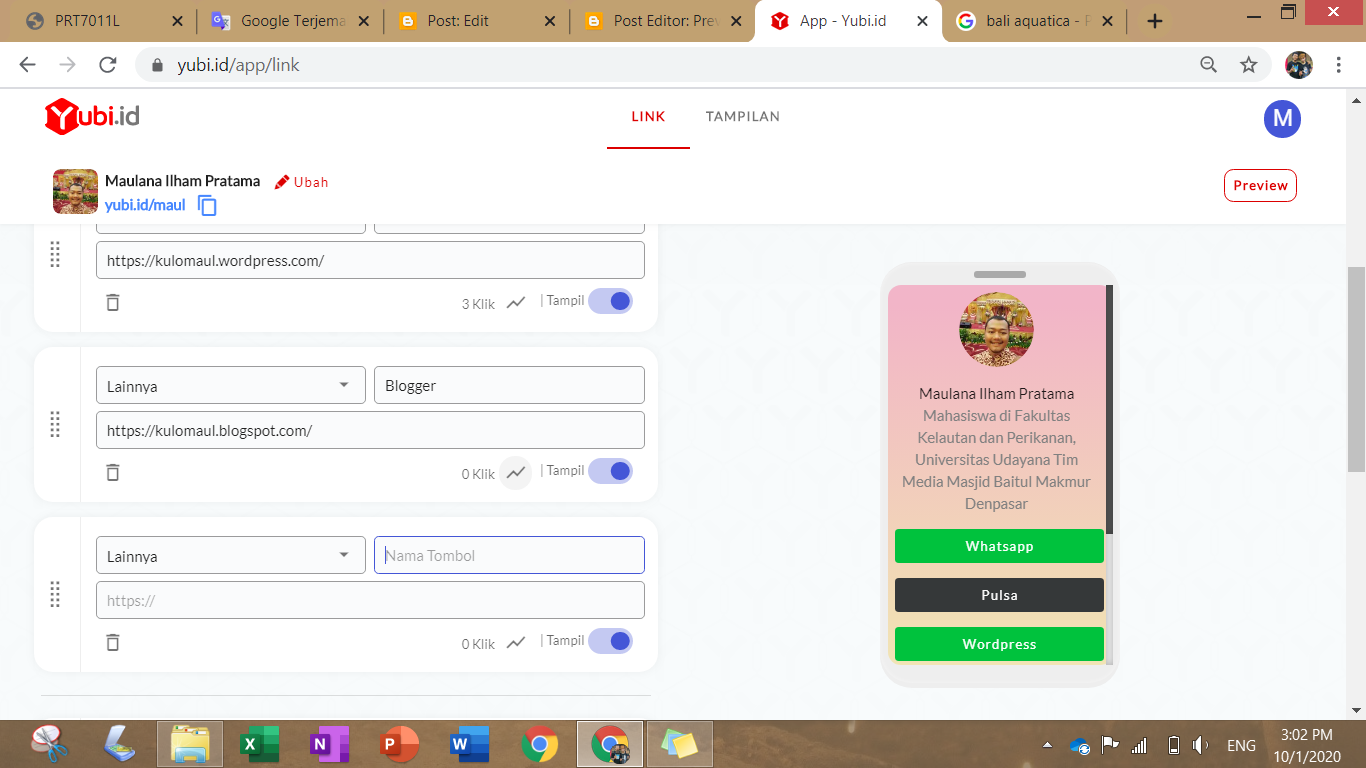Grab drag handle of Blogger link card
The width and height of the screenshot is (1366, 768).
[55, 424]
